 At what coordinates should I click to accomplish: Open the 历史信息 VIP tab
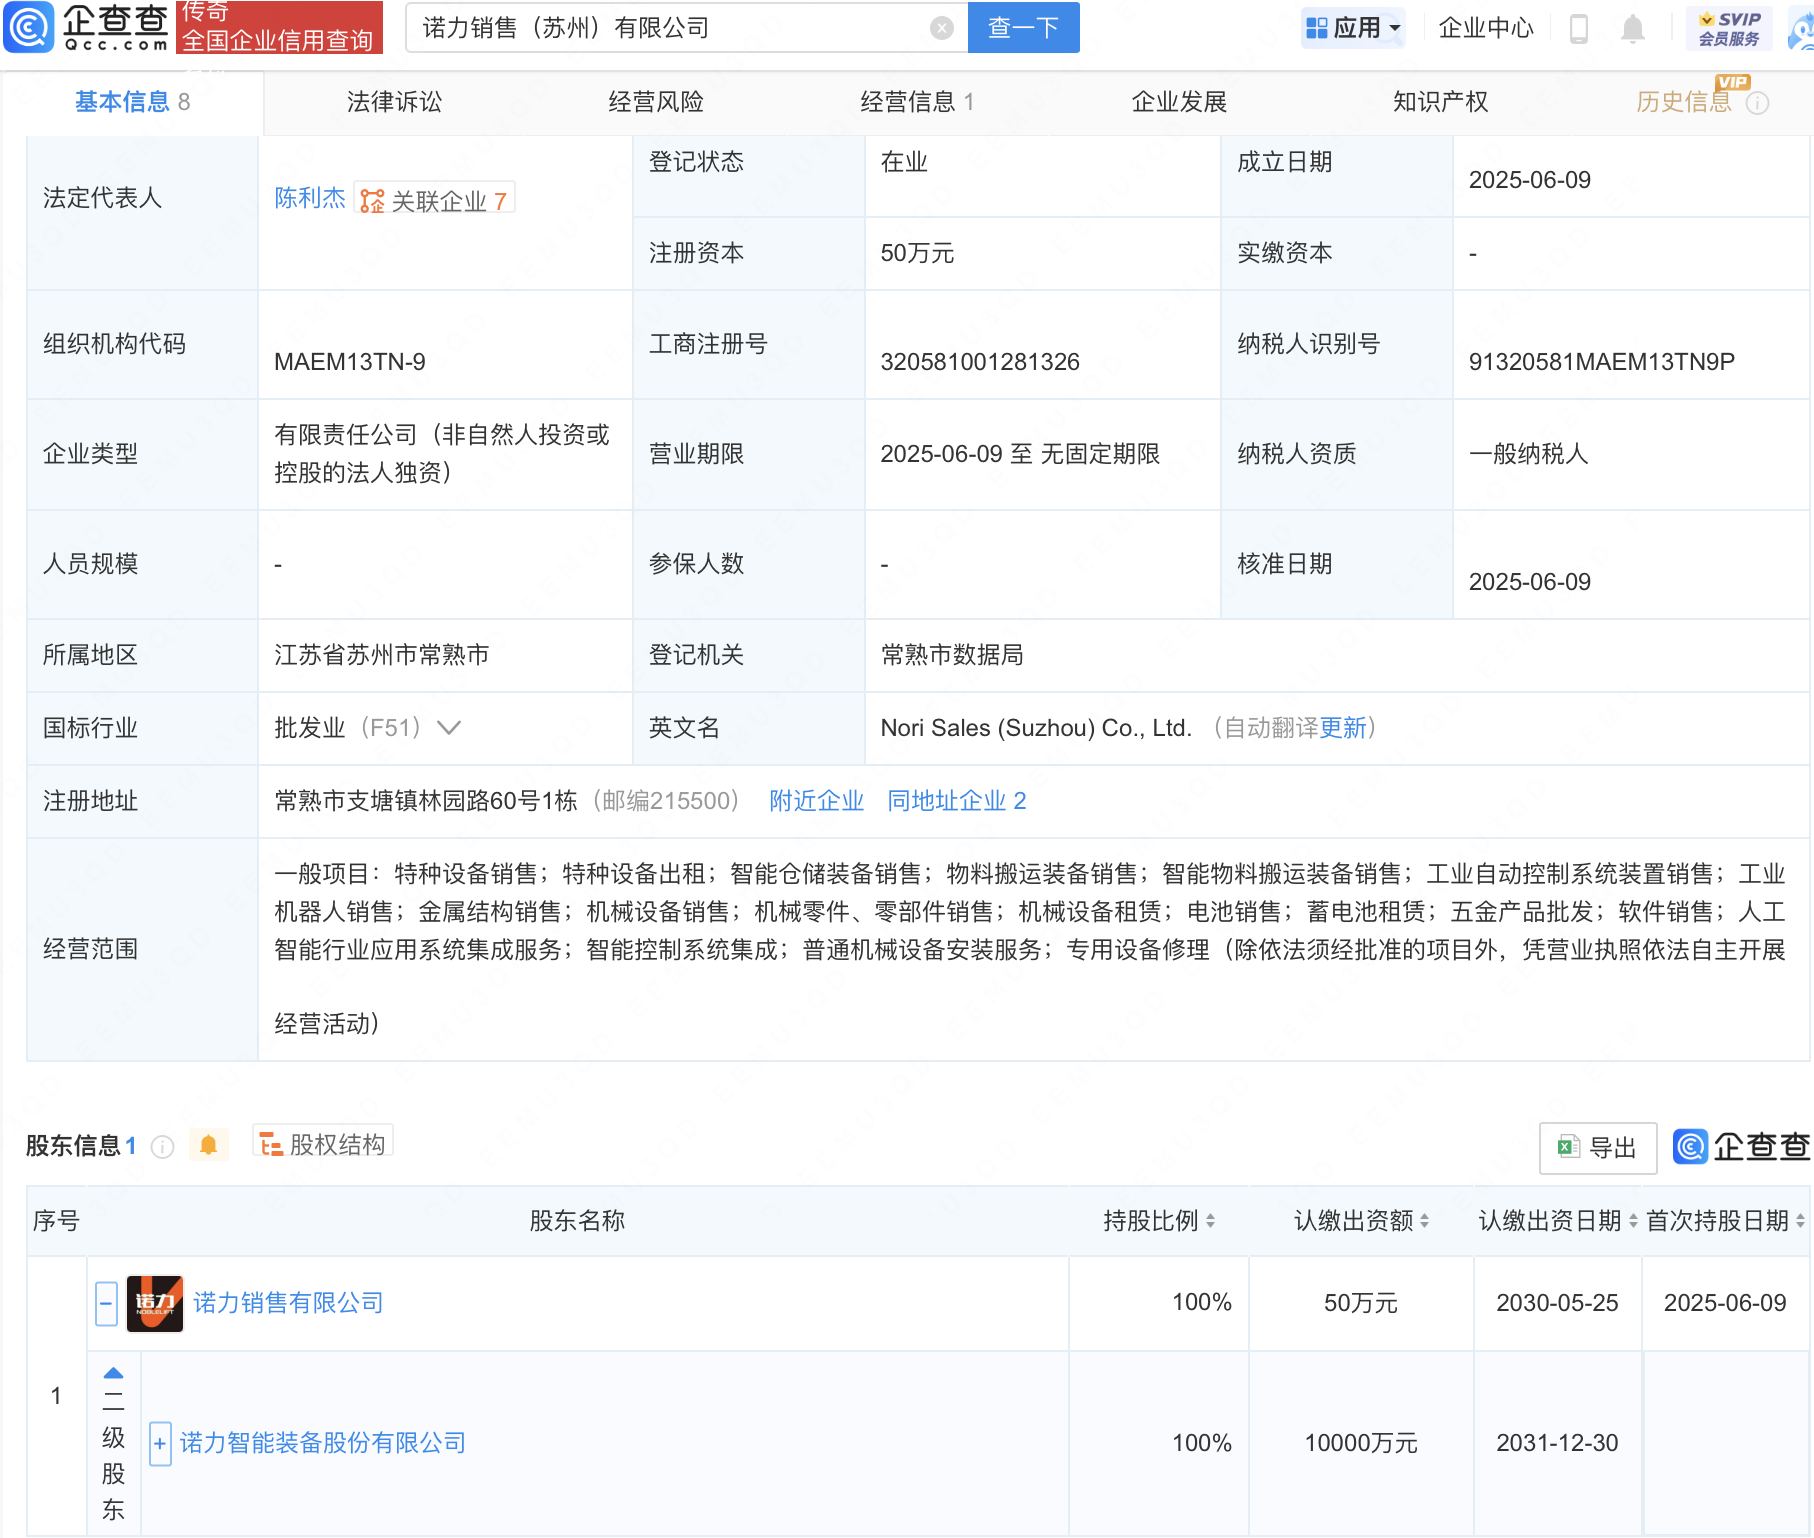point(1684,102)
